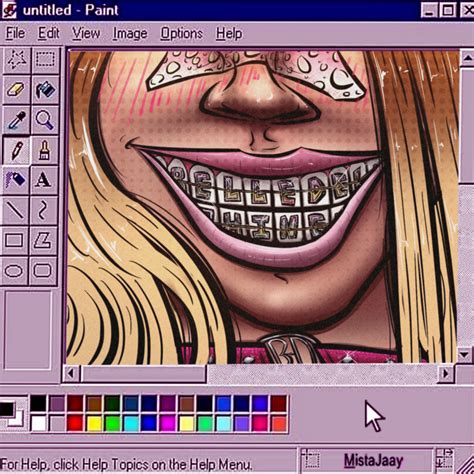The height and width of the screenshot is (474, 474).
Task: Click the horizontal scrollbar right arrow
Action: (x=445, y=373)
